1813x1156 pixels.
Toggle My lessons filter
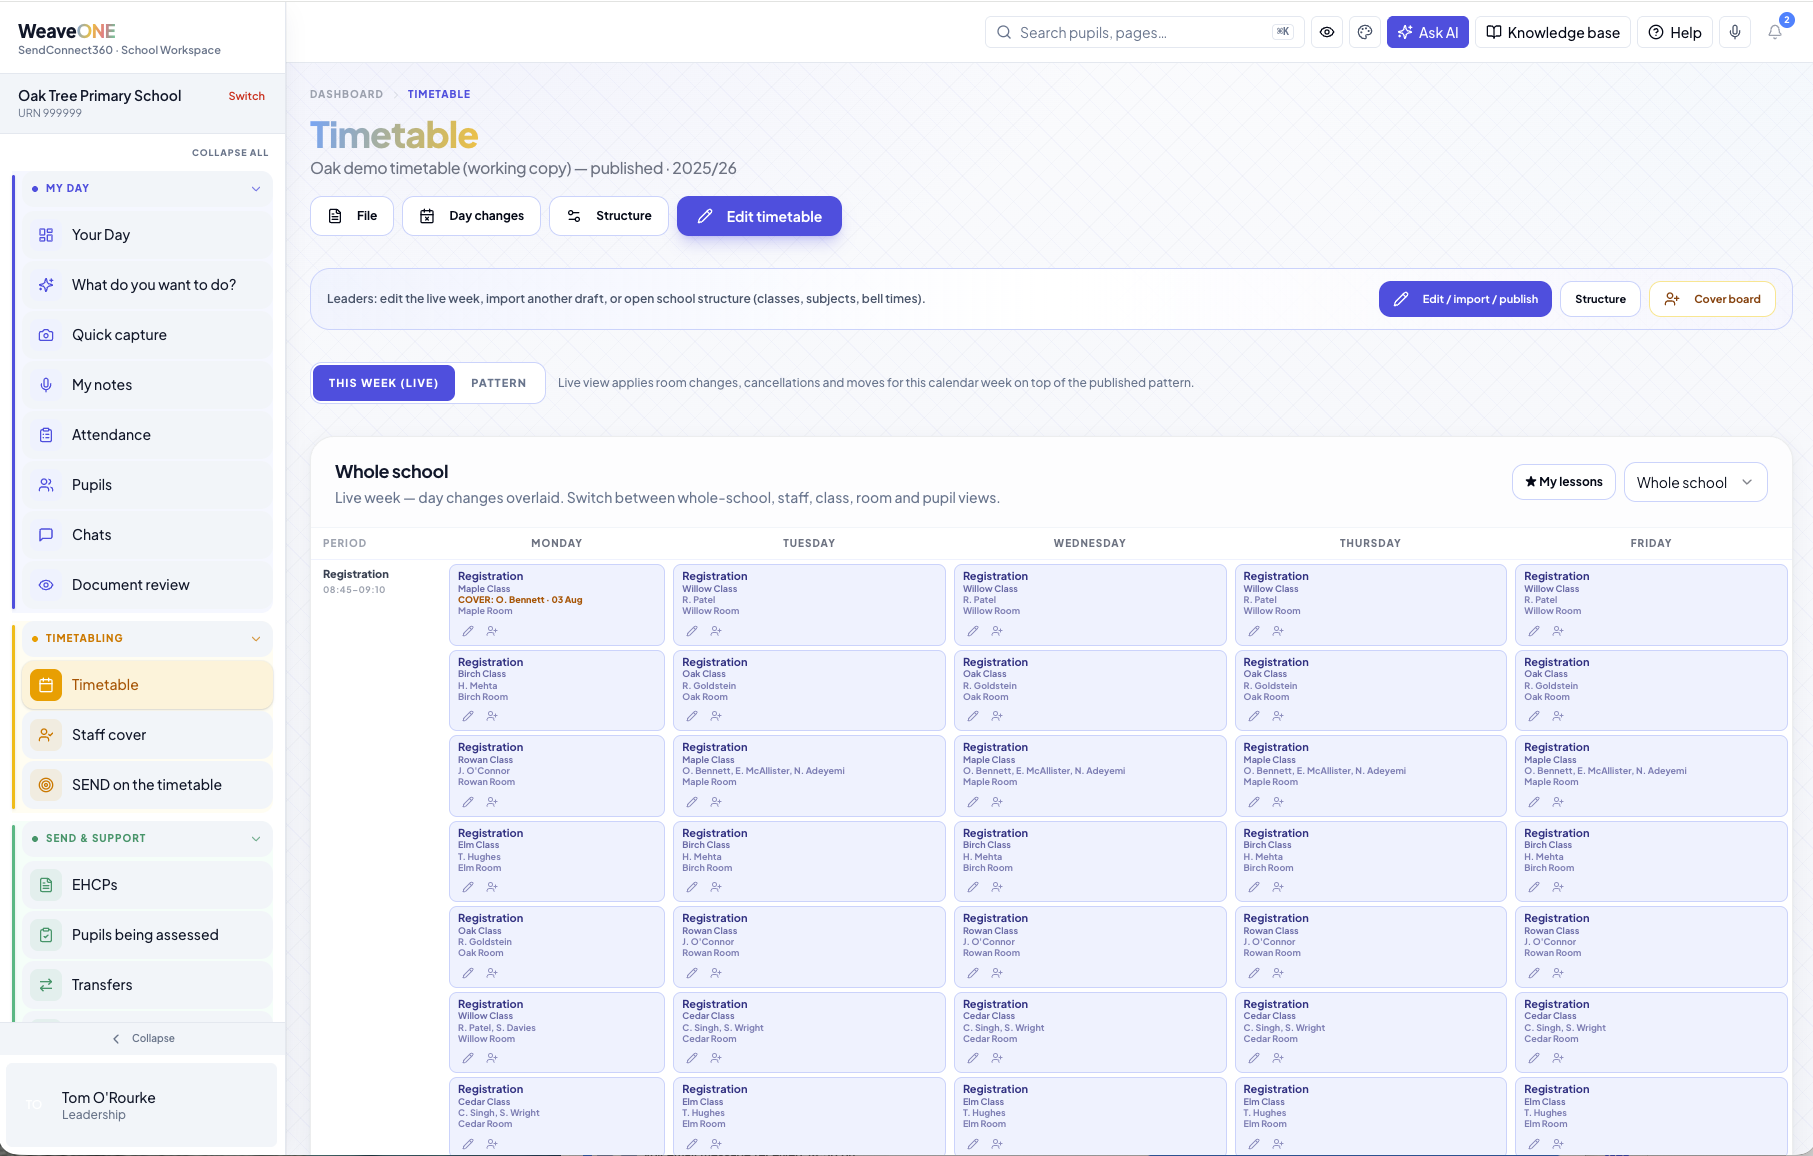pos(1564,482)
